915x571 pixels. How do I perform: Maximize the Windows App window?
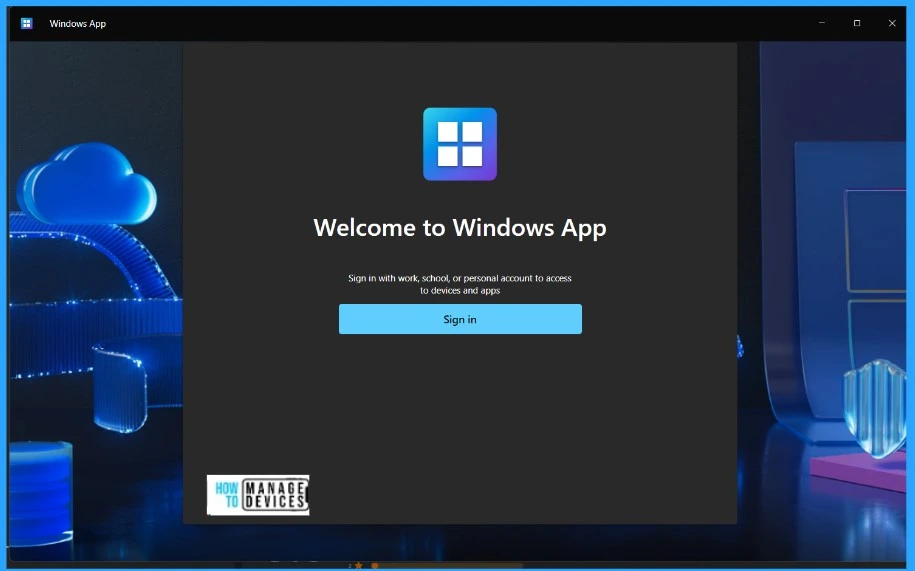tap(857, 23)
